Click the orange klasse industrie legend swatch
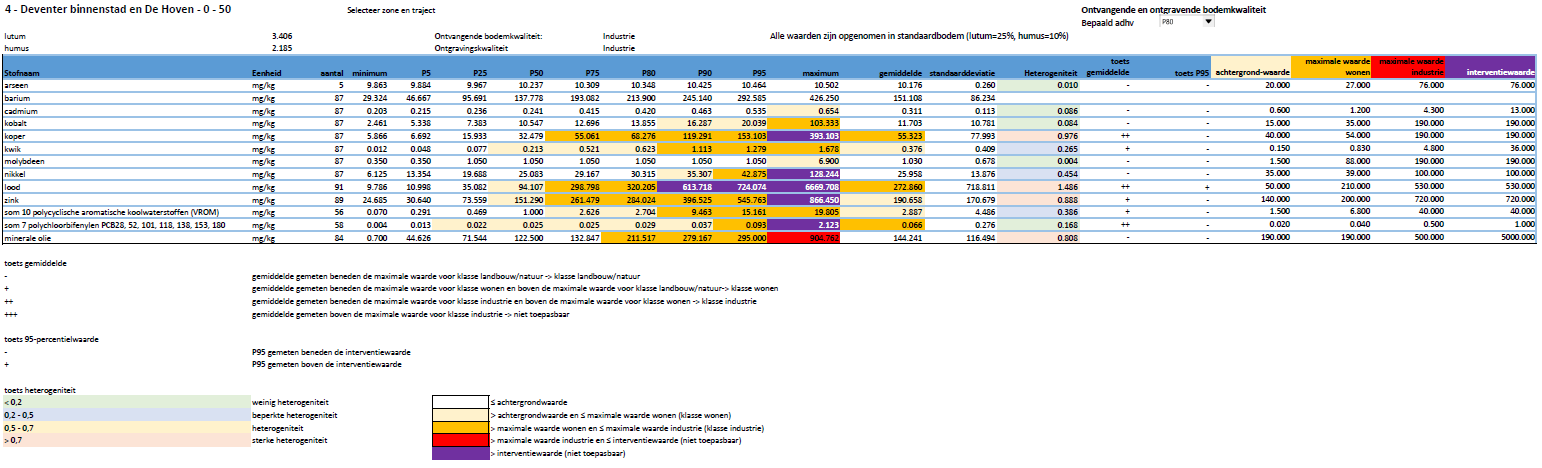The image size is (1542, 468). pyautogui.click(x=458, y=427)
